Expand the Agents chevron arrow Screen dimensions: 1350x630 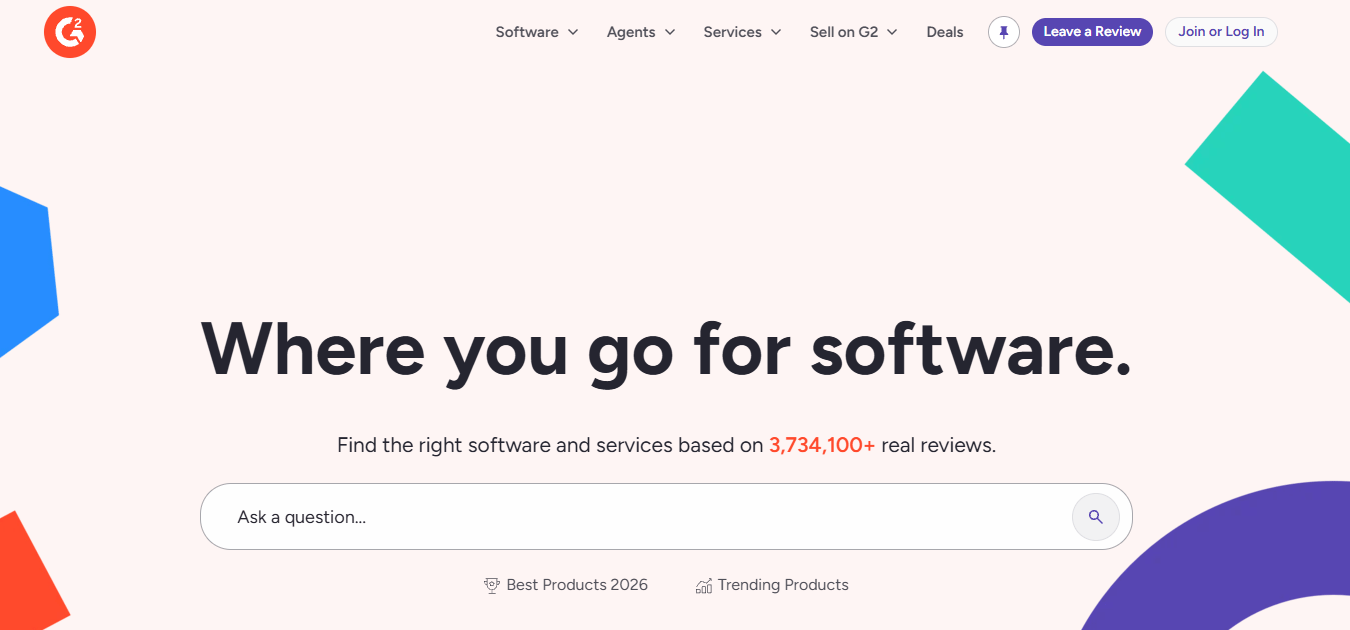(x=670, y=32)
